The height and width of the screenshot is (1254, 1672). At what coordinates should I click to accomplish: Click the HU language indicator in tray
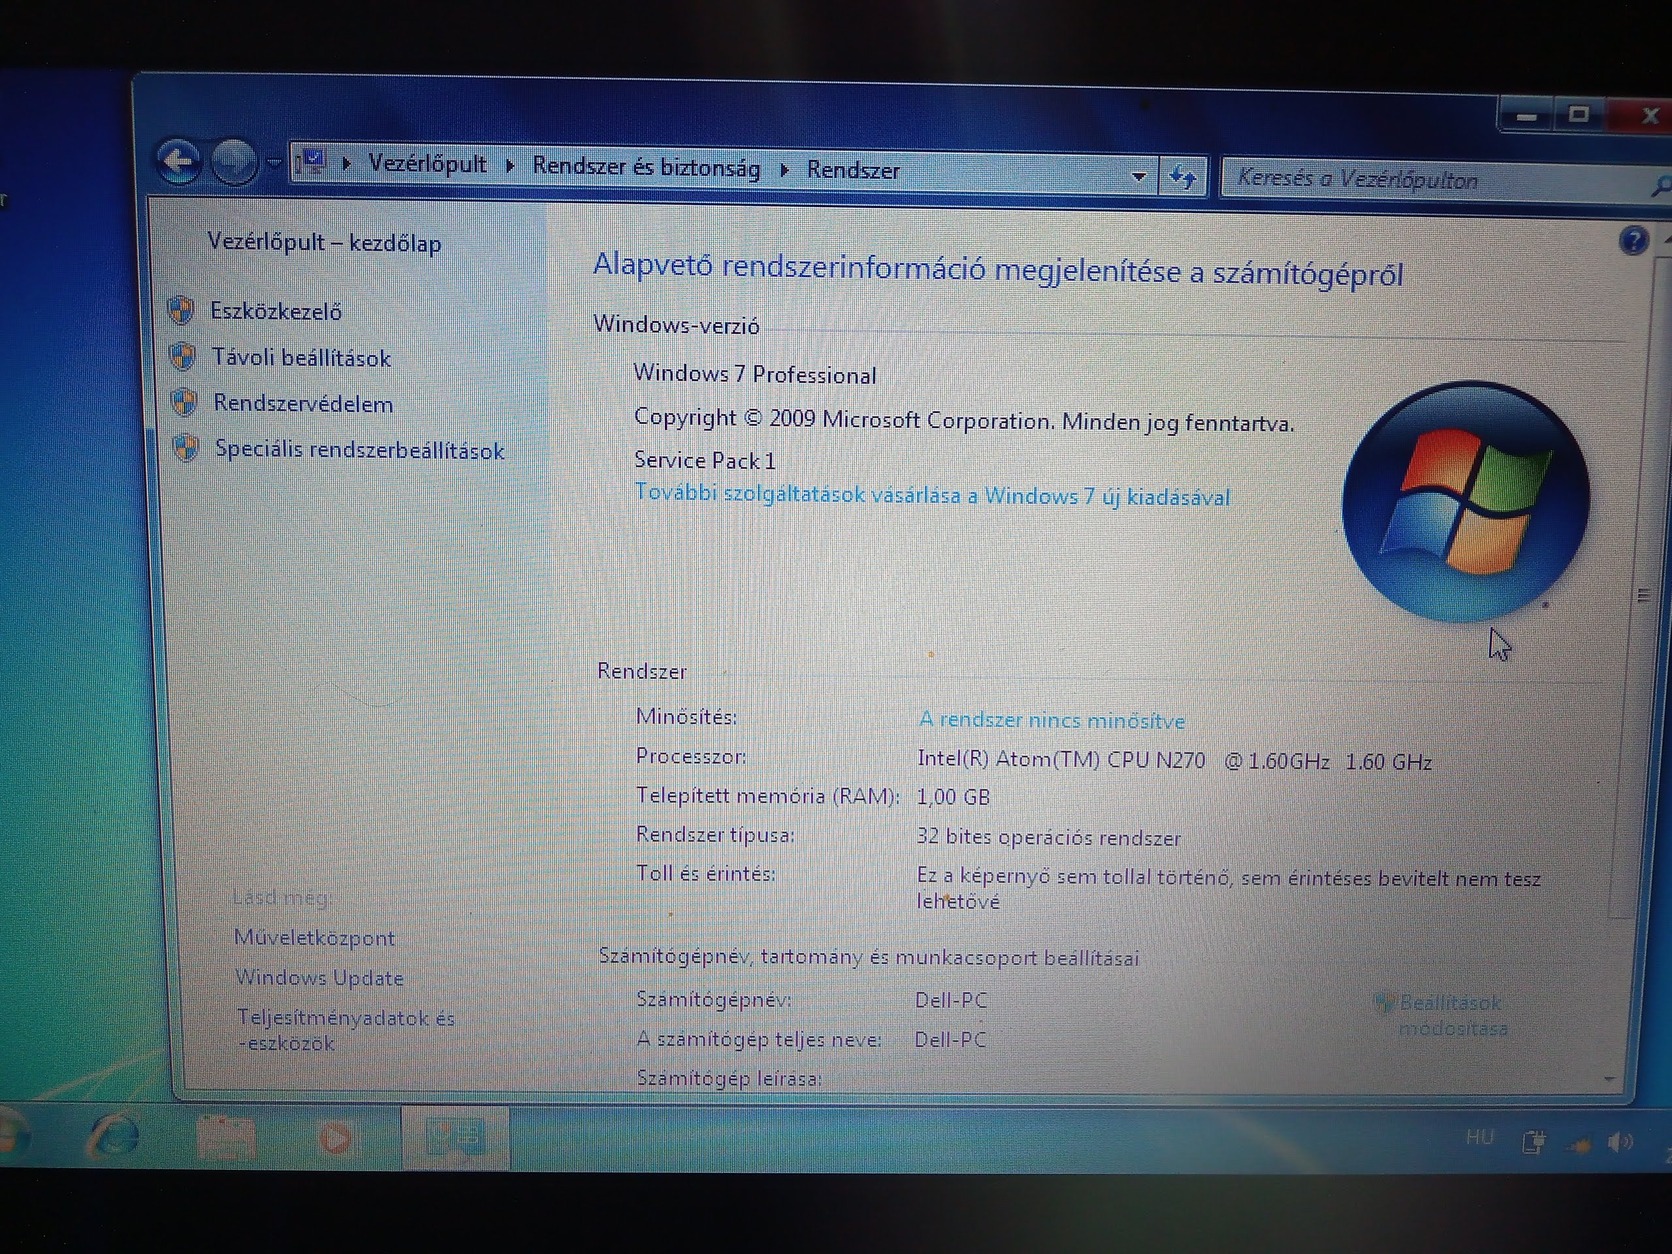pos(1479,1137)
